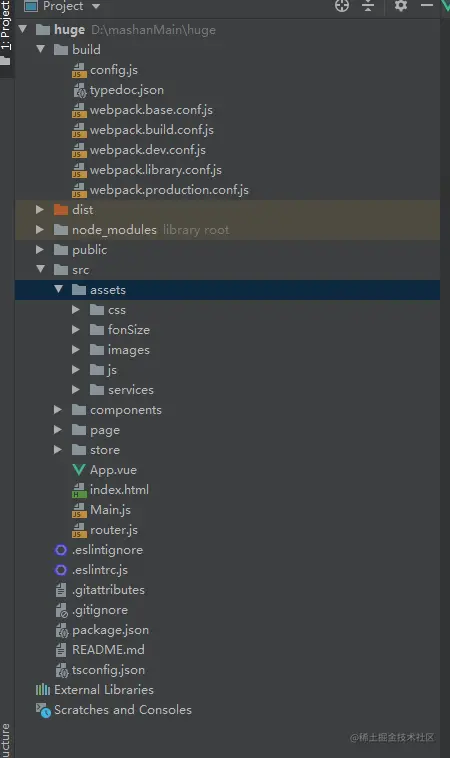Collapse the src folder arrow
Image resolution: width=450 pixels, height=758 pixels.
[41, 269]
